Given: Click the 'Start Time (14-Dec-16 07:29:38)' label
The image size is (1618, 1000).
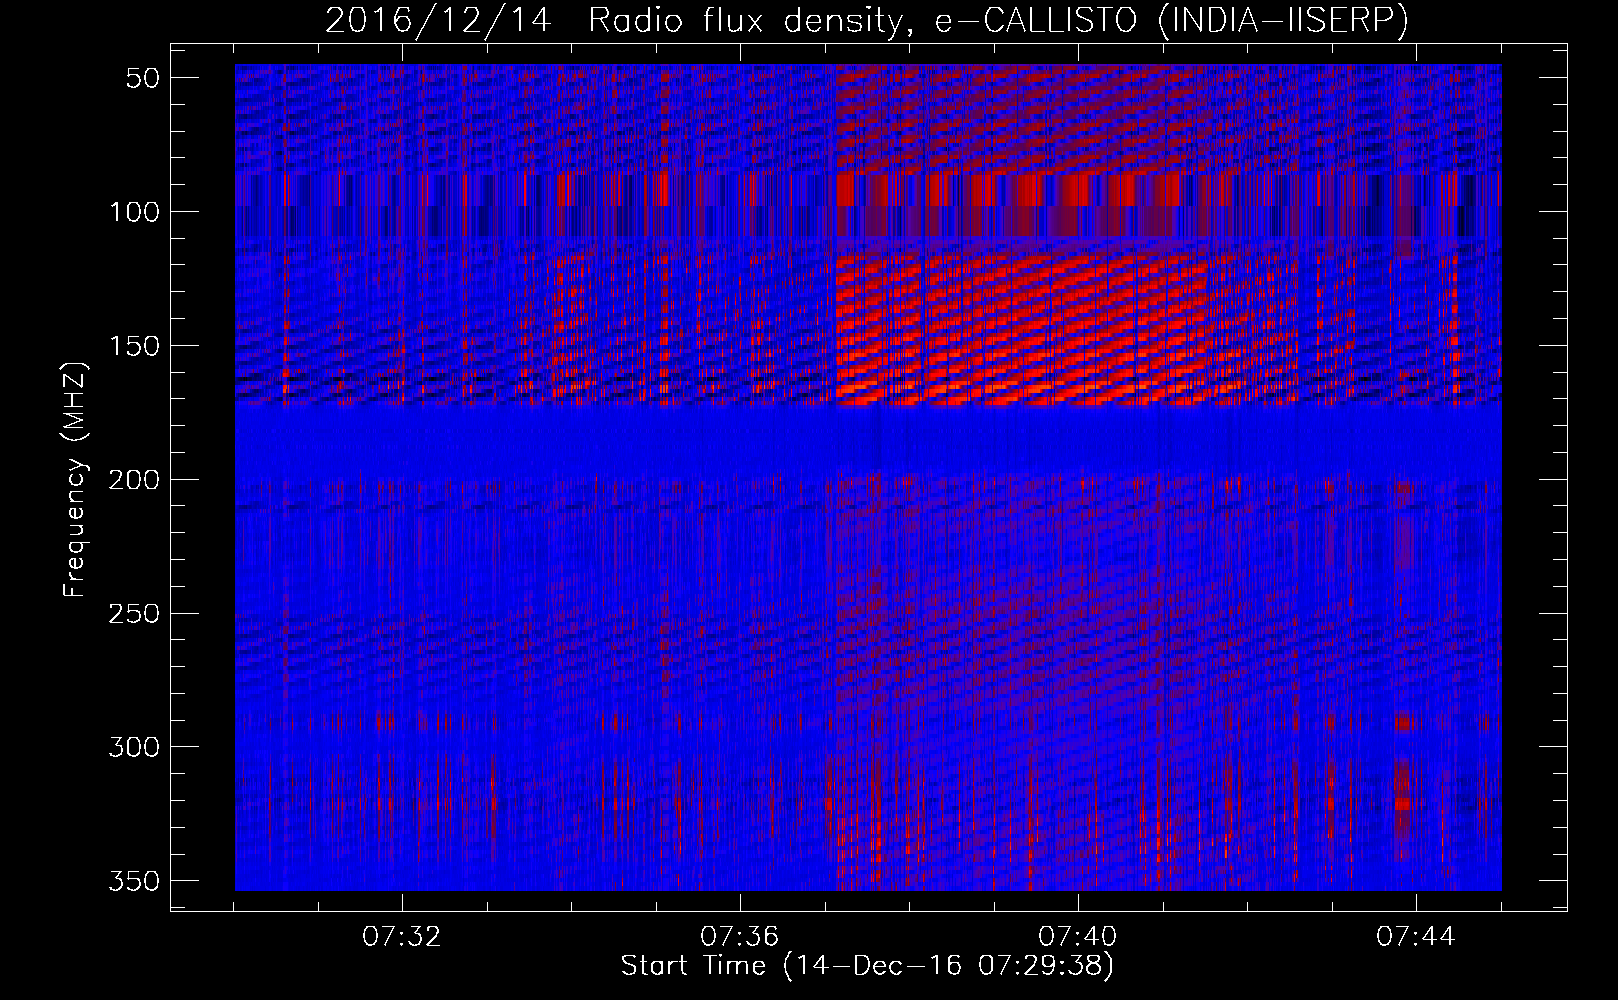Looking at the screenshot, I should (x=867, y=966).
